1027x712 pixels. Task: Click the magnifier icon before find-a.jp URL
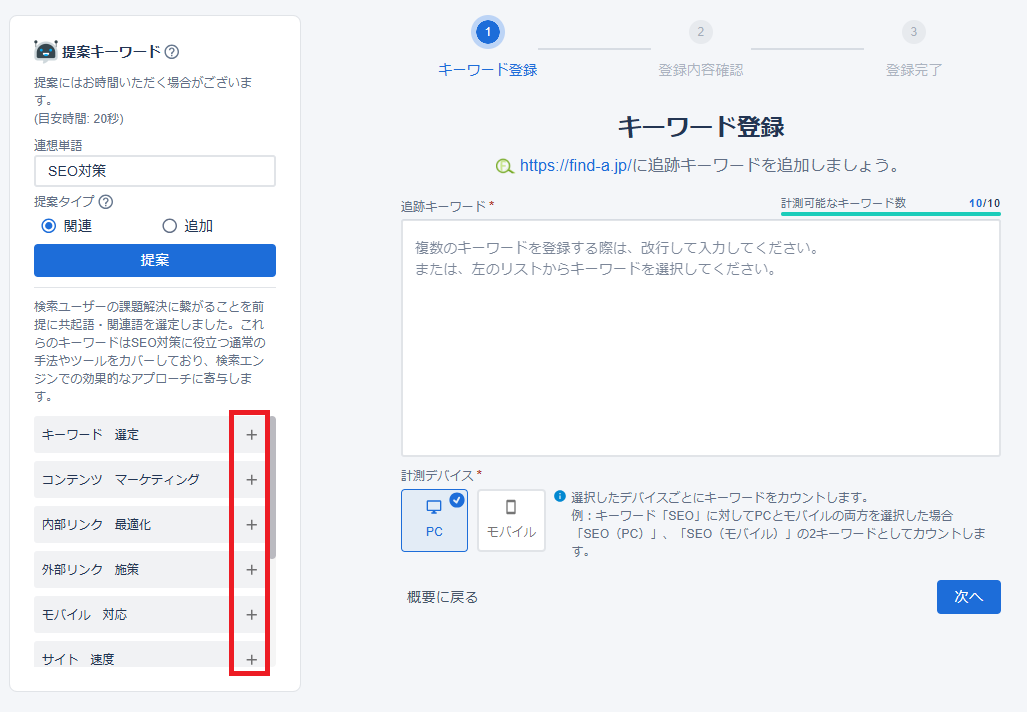tap(504, 166)
